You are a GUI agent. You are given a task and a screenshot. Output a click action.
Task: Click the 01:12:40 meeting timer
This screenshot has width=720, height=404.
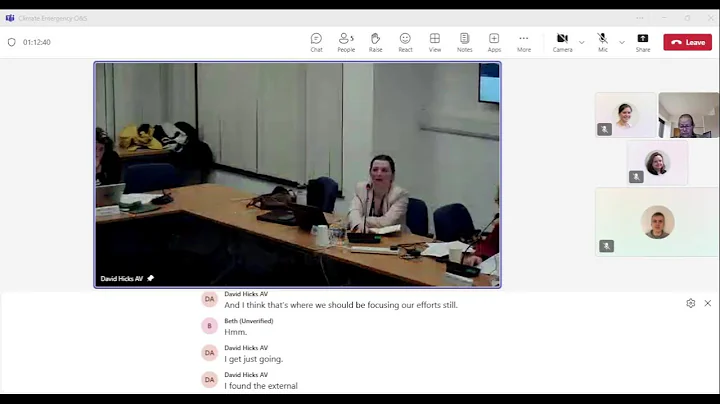tap(37, 42)
